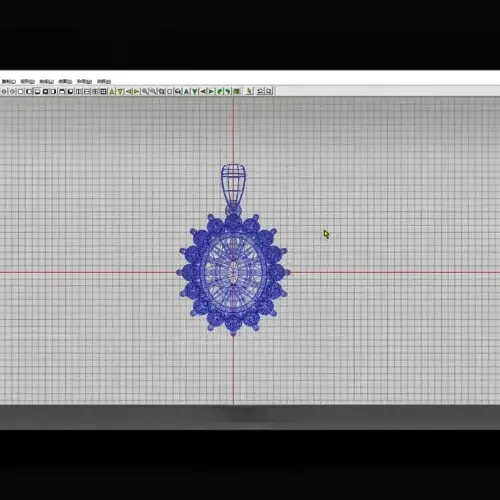The width and height of the screenshot is (500, 500).
Task: Select the vertical two-pane split layout icon
Action: pyautogui.click(x=78, y=91)
